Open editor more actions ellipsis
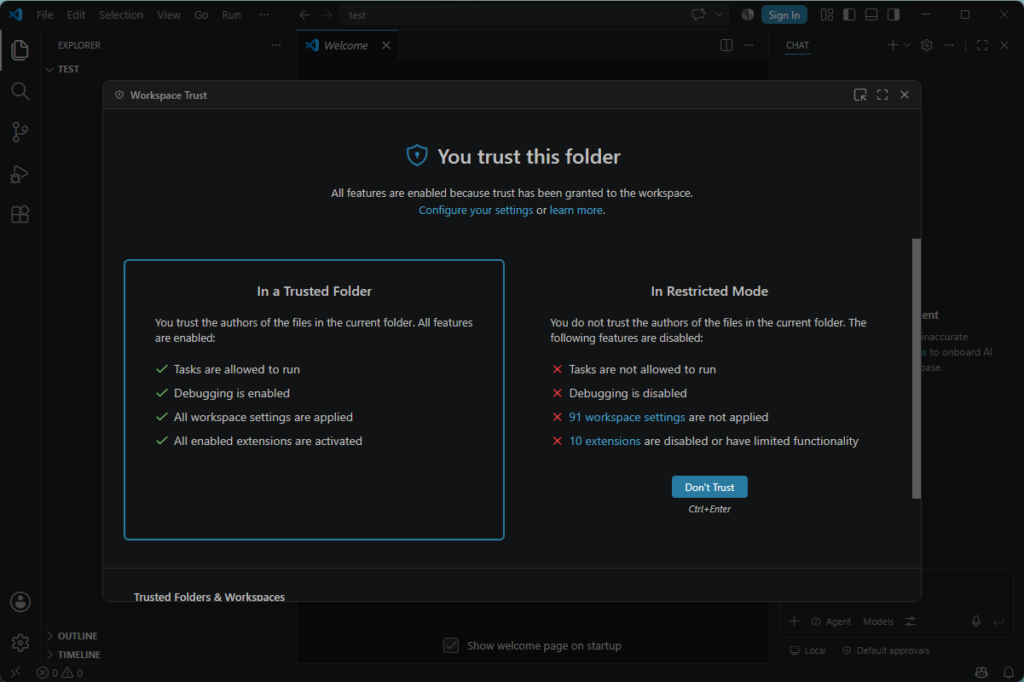 click(x=748, y=45)
